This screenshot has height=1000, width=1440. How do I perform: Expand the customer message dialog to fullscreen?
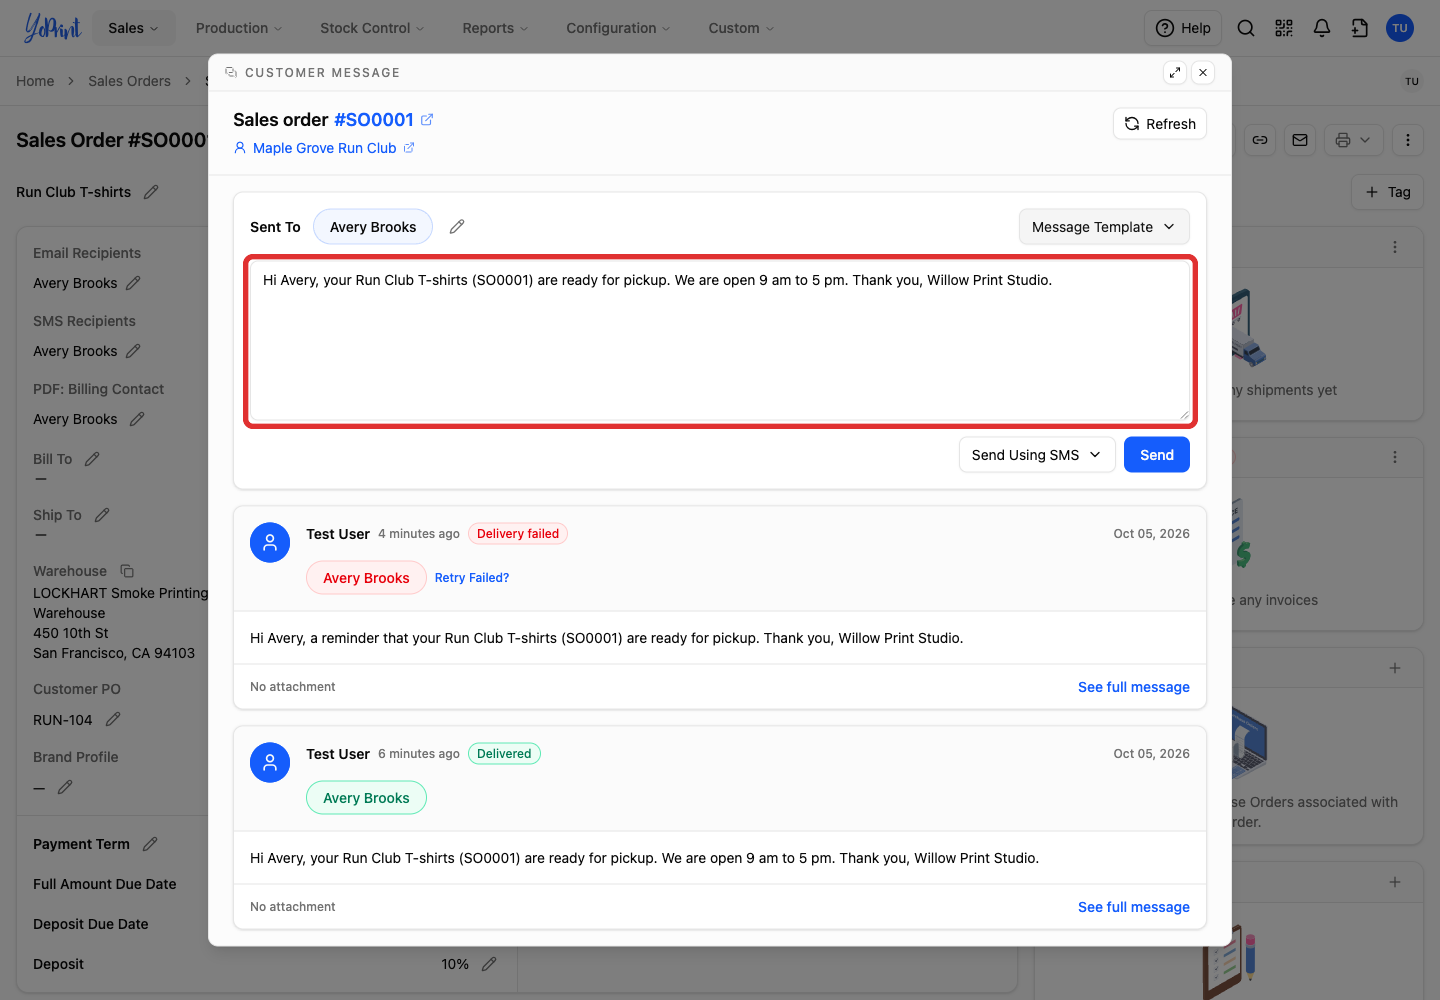click(x=1175, y=72)
